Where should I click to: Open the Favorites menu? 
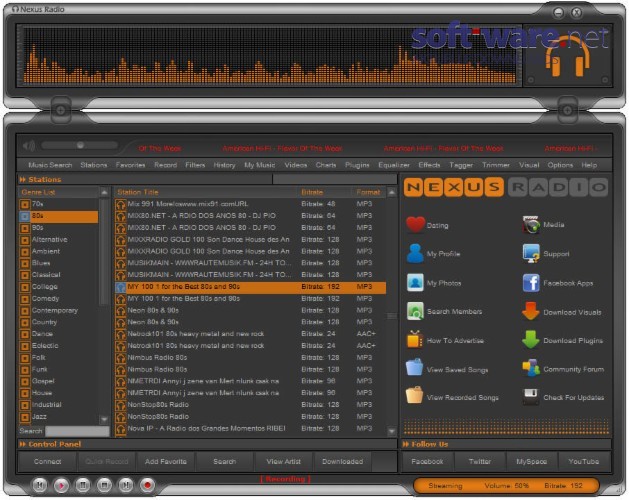[130, 165]
